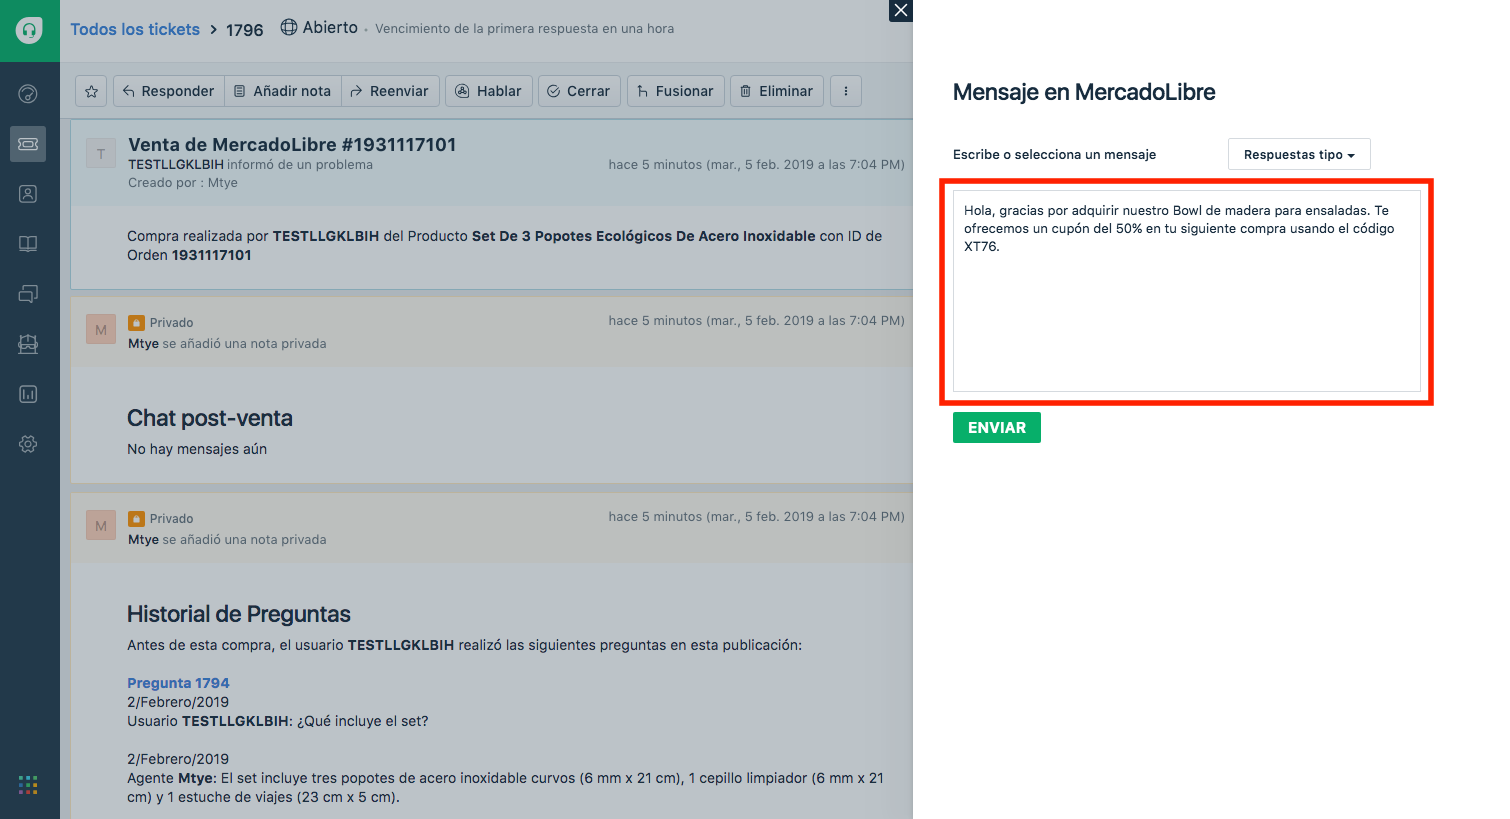
Task: Open the Respuestas tipo dropdown
Action: coord(1299,154)
